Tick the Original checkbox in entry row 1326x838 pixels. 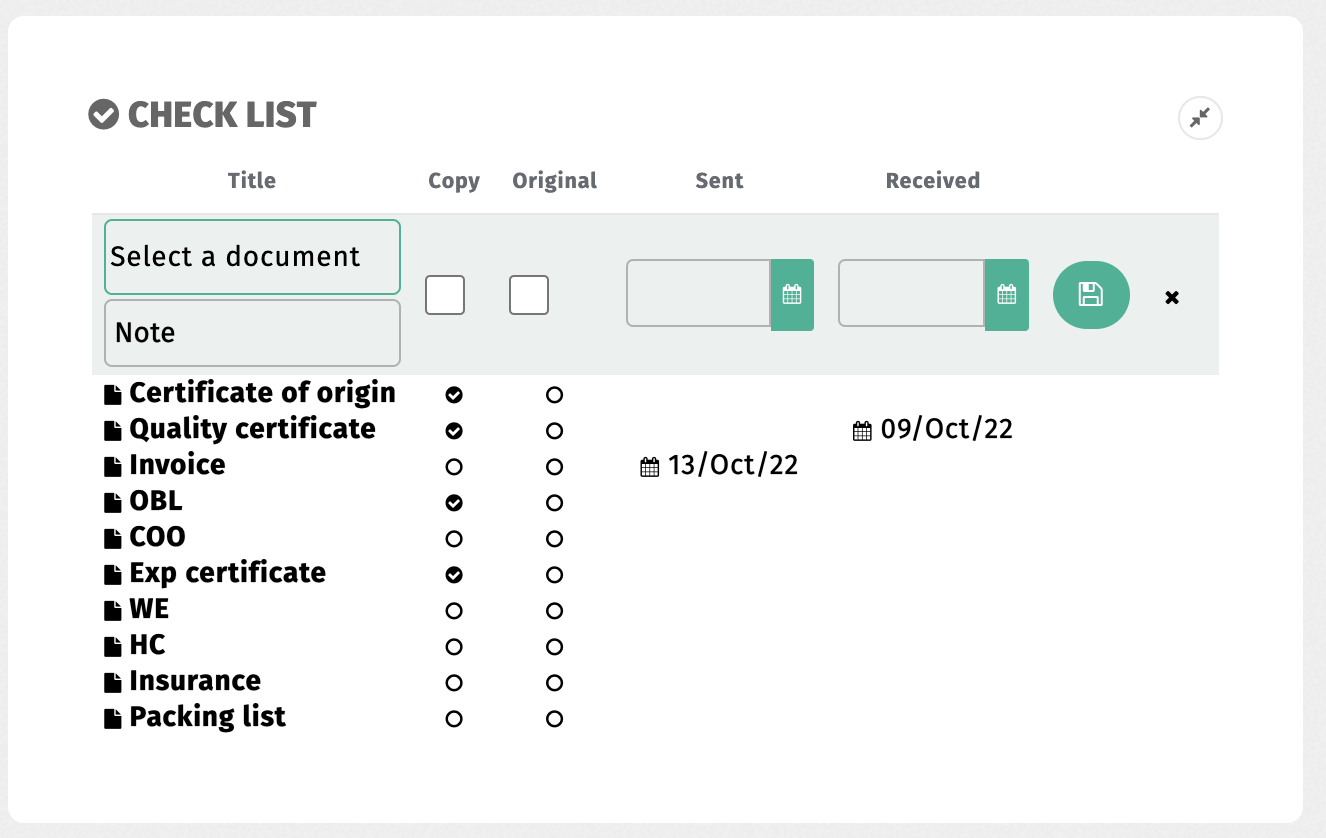[x=529, y=295]
